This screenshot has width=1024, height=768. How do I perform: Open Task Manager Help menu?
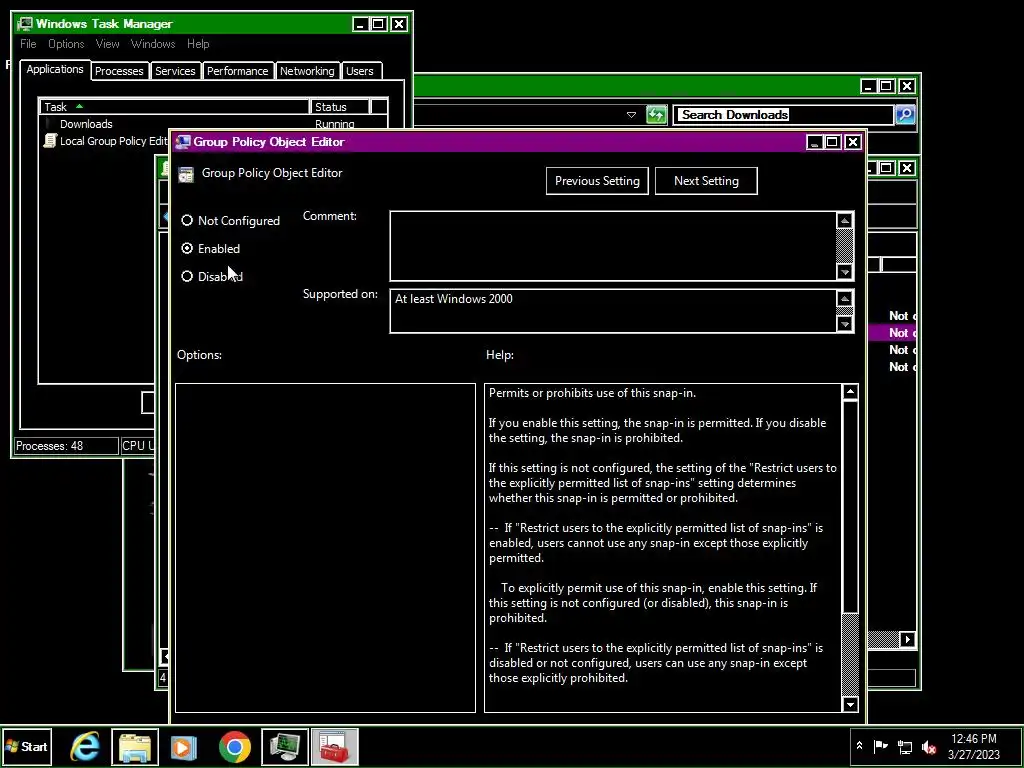[x=198, y=44]
